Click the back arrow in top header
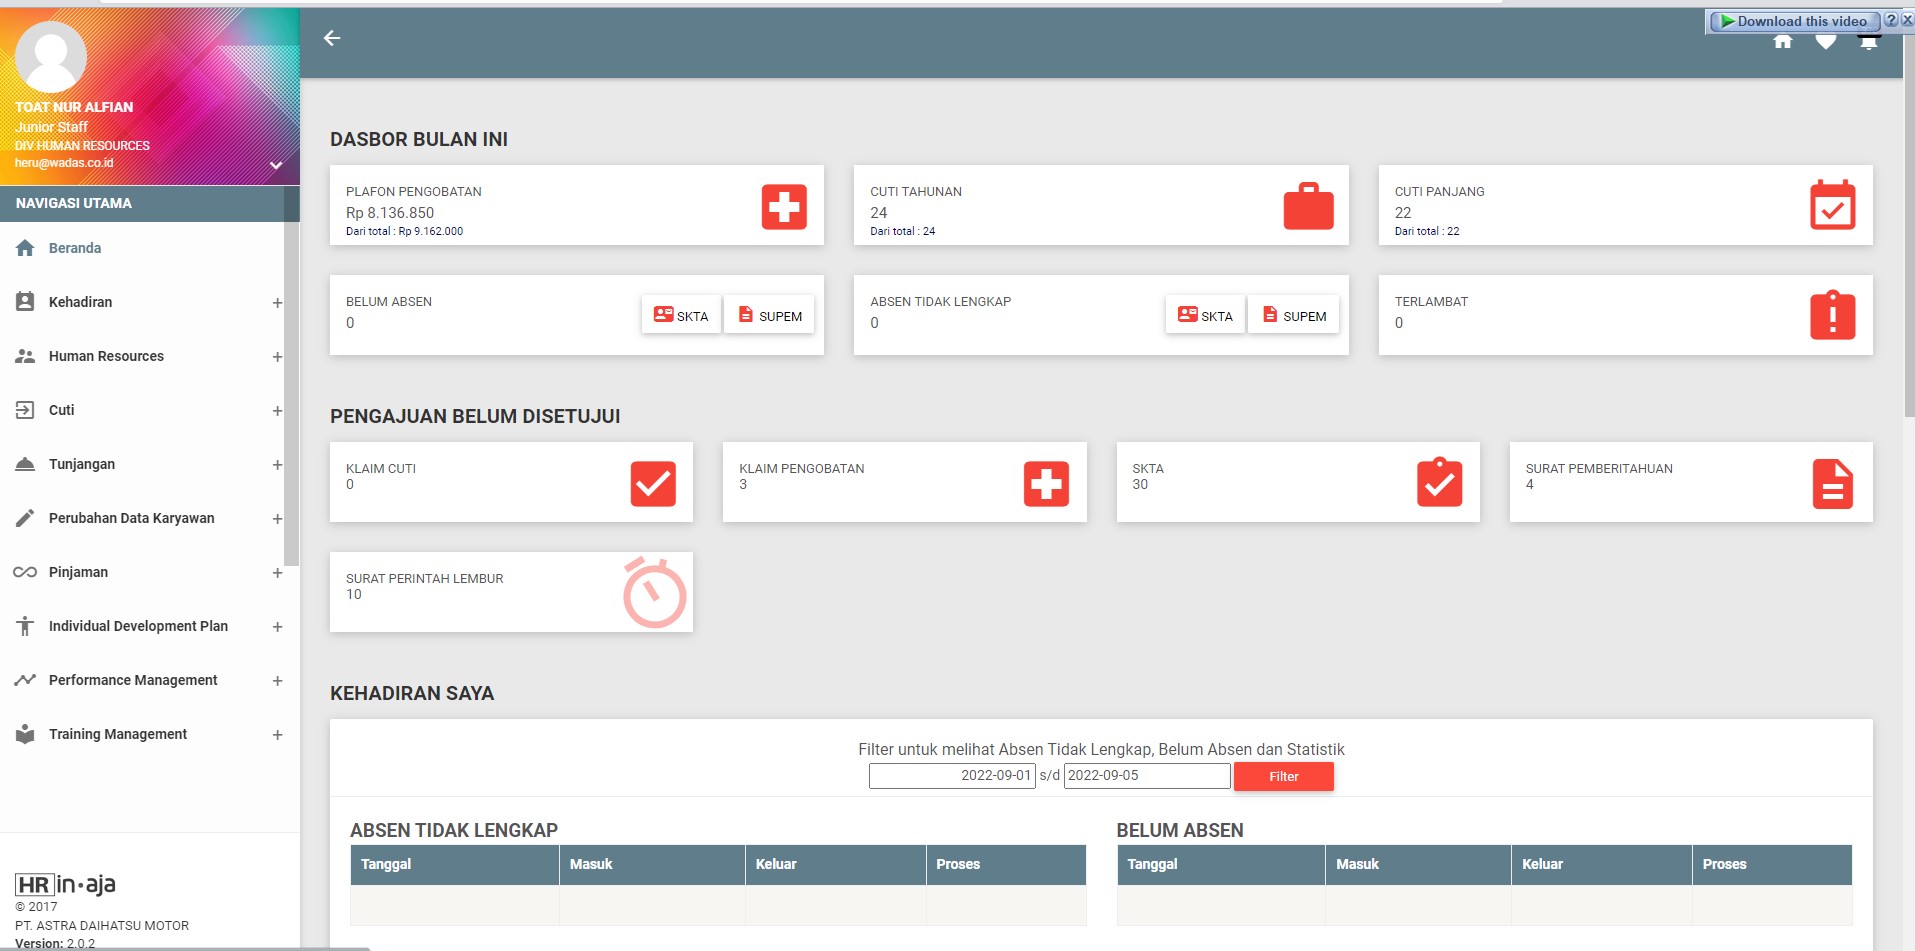The height and width of the screenshot is (951, 1915). point(332,38)
